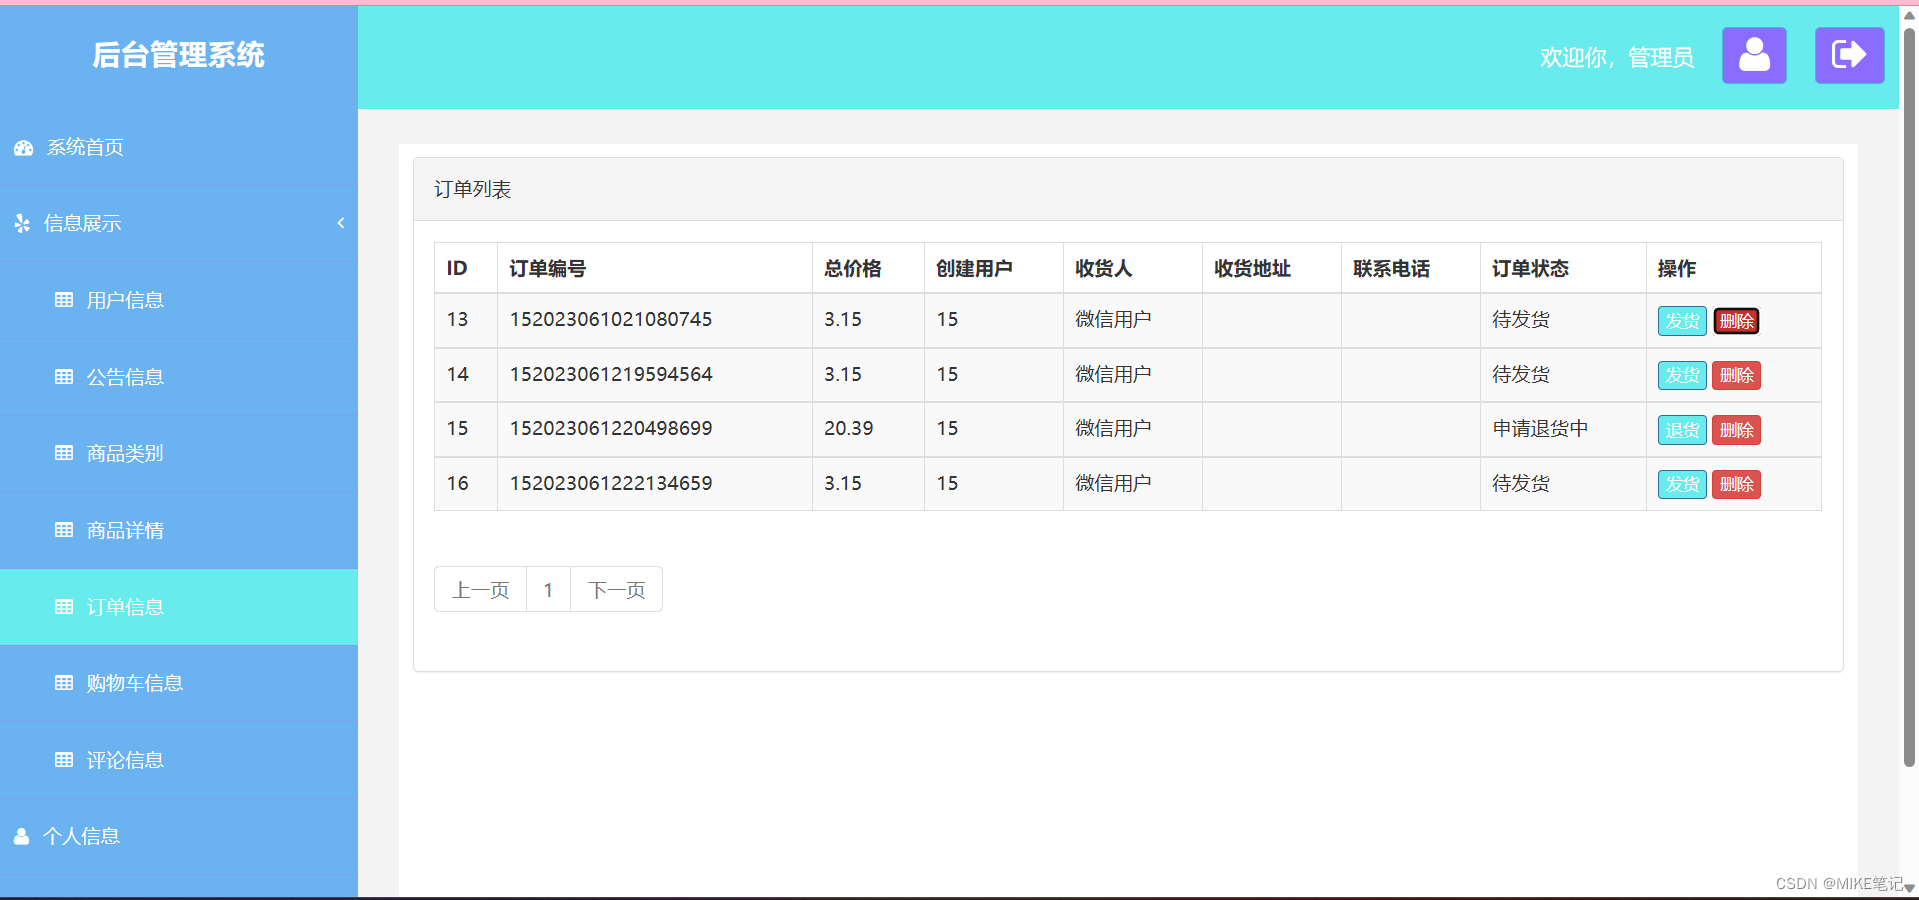1919x900 pixels.
Task: Click the table icon beside 购物车信息
Action: tap(64, 683)
